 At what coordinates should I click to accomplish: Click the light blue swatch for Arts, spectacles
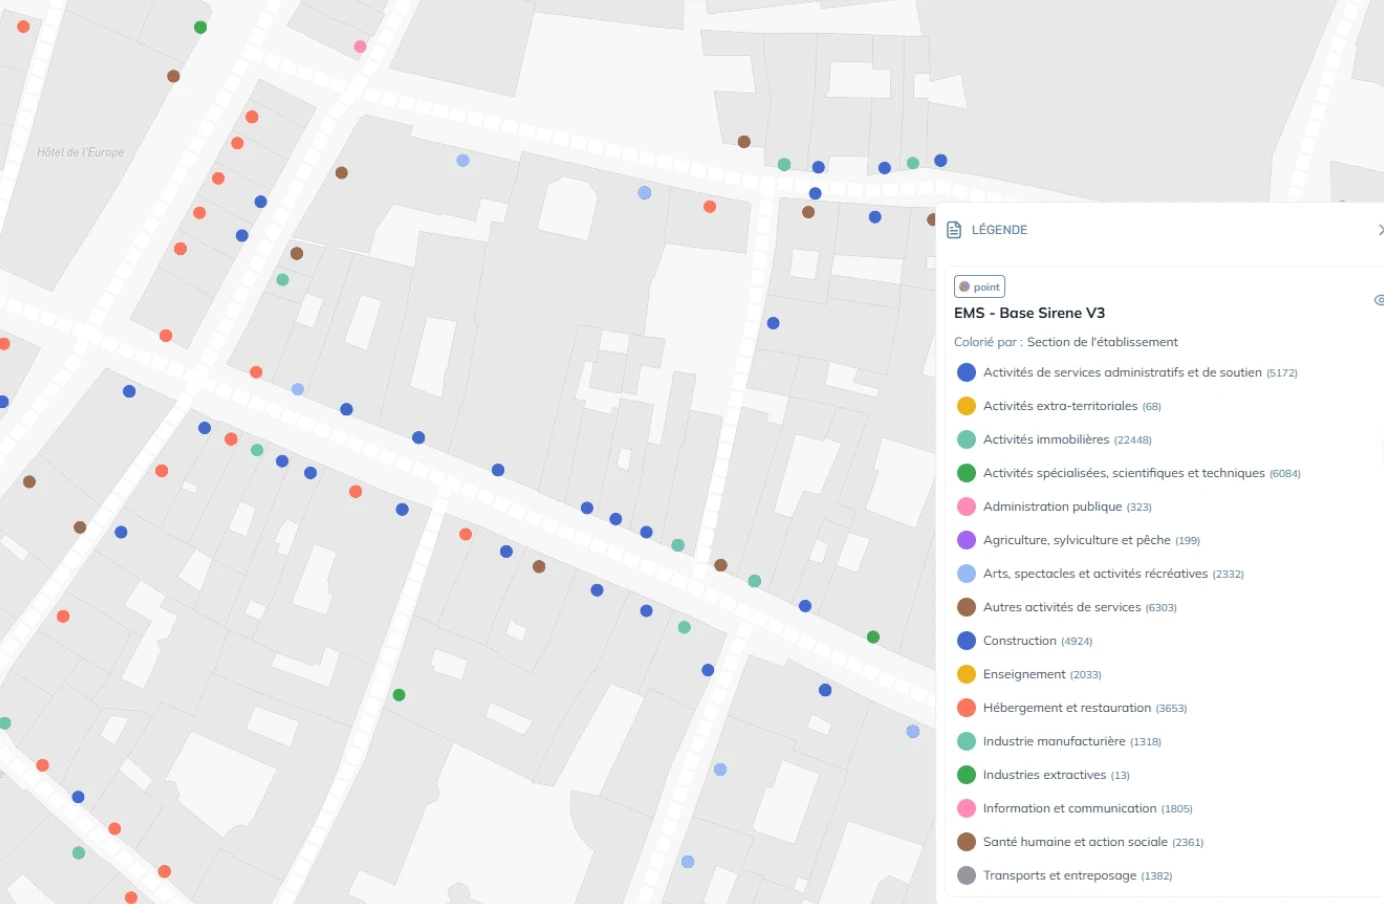coord(966,574)
